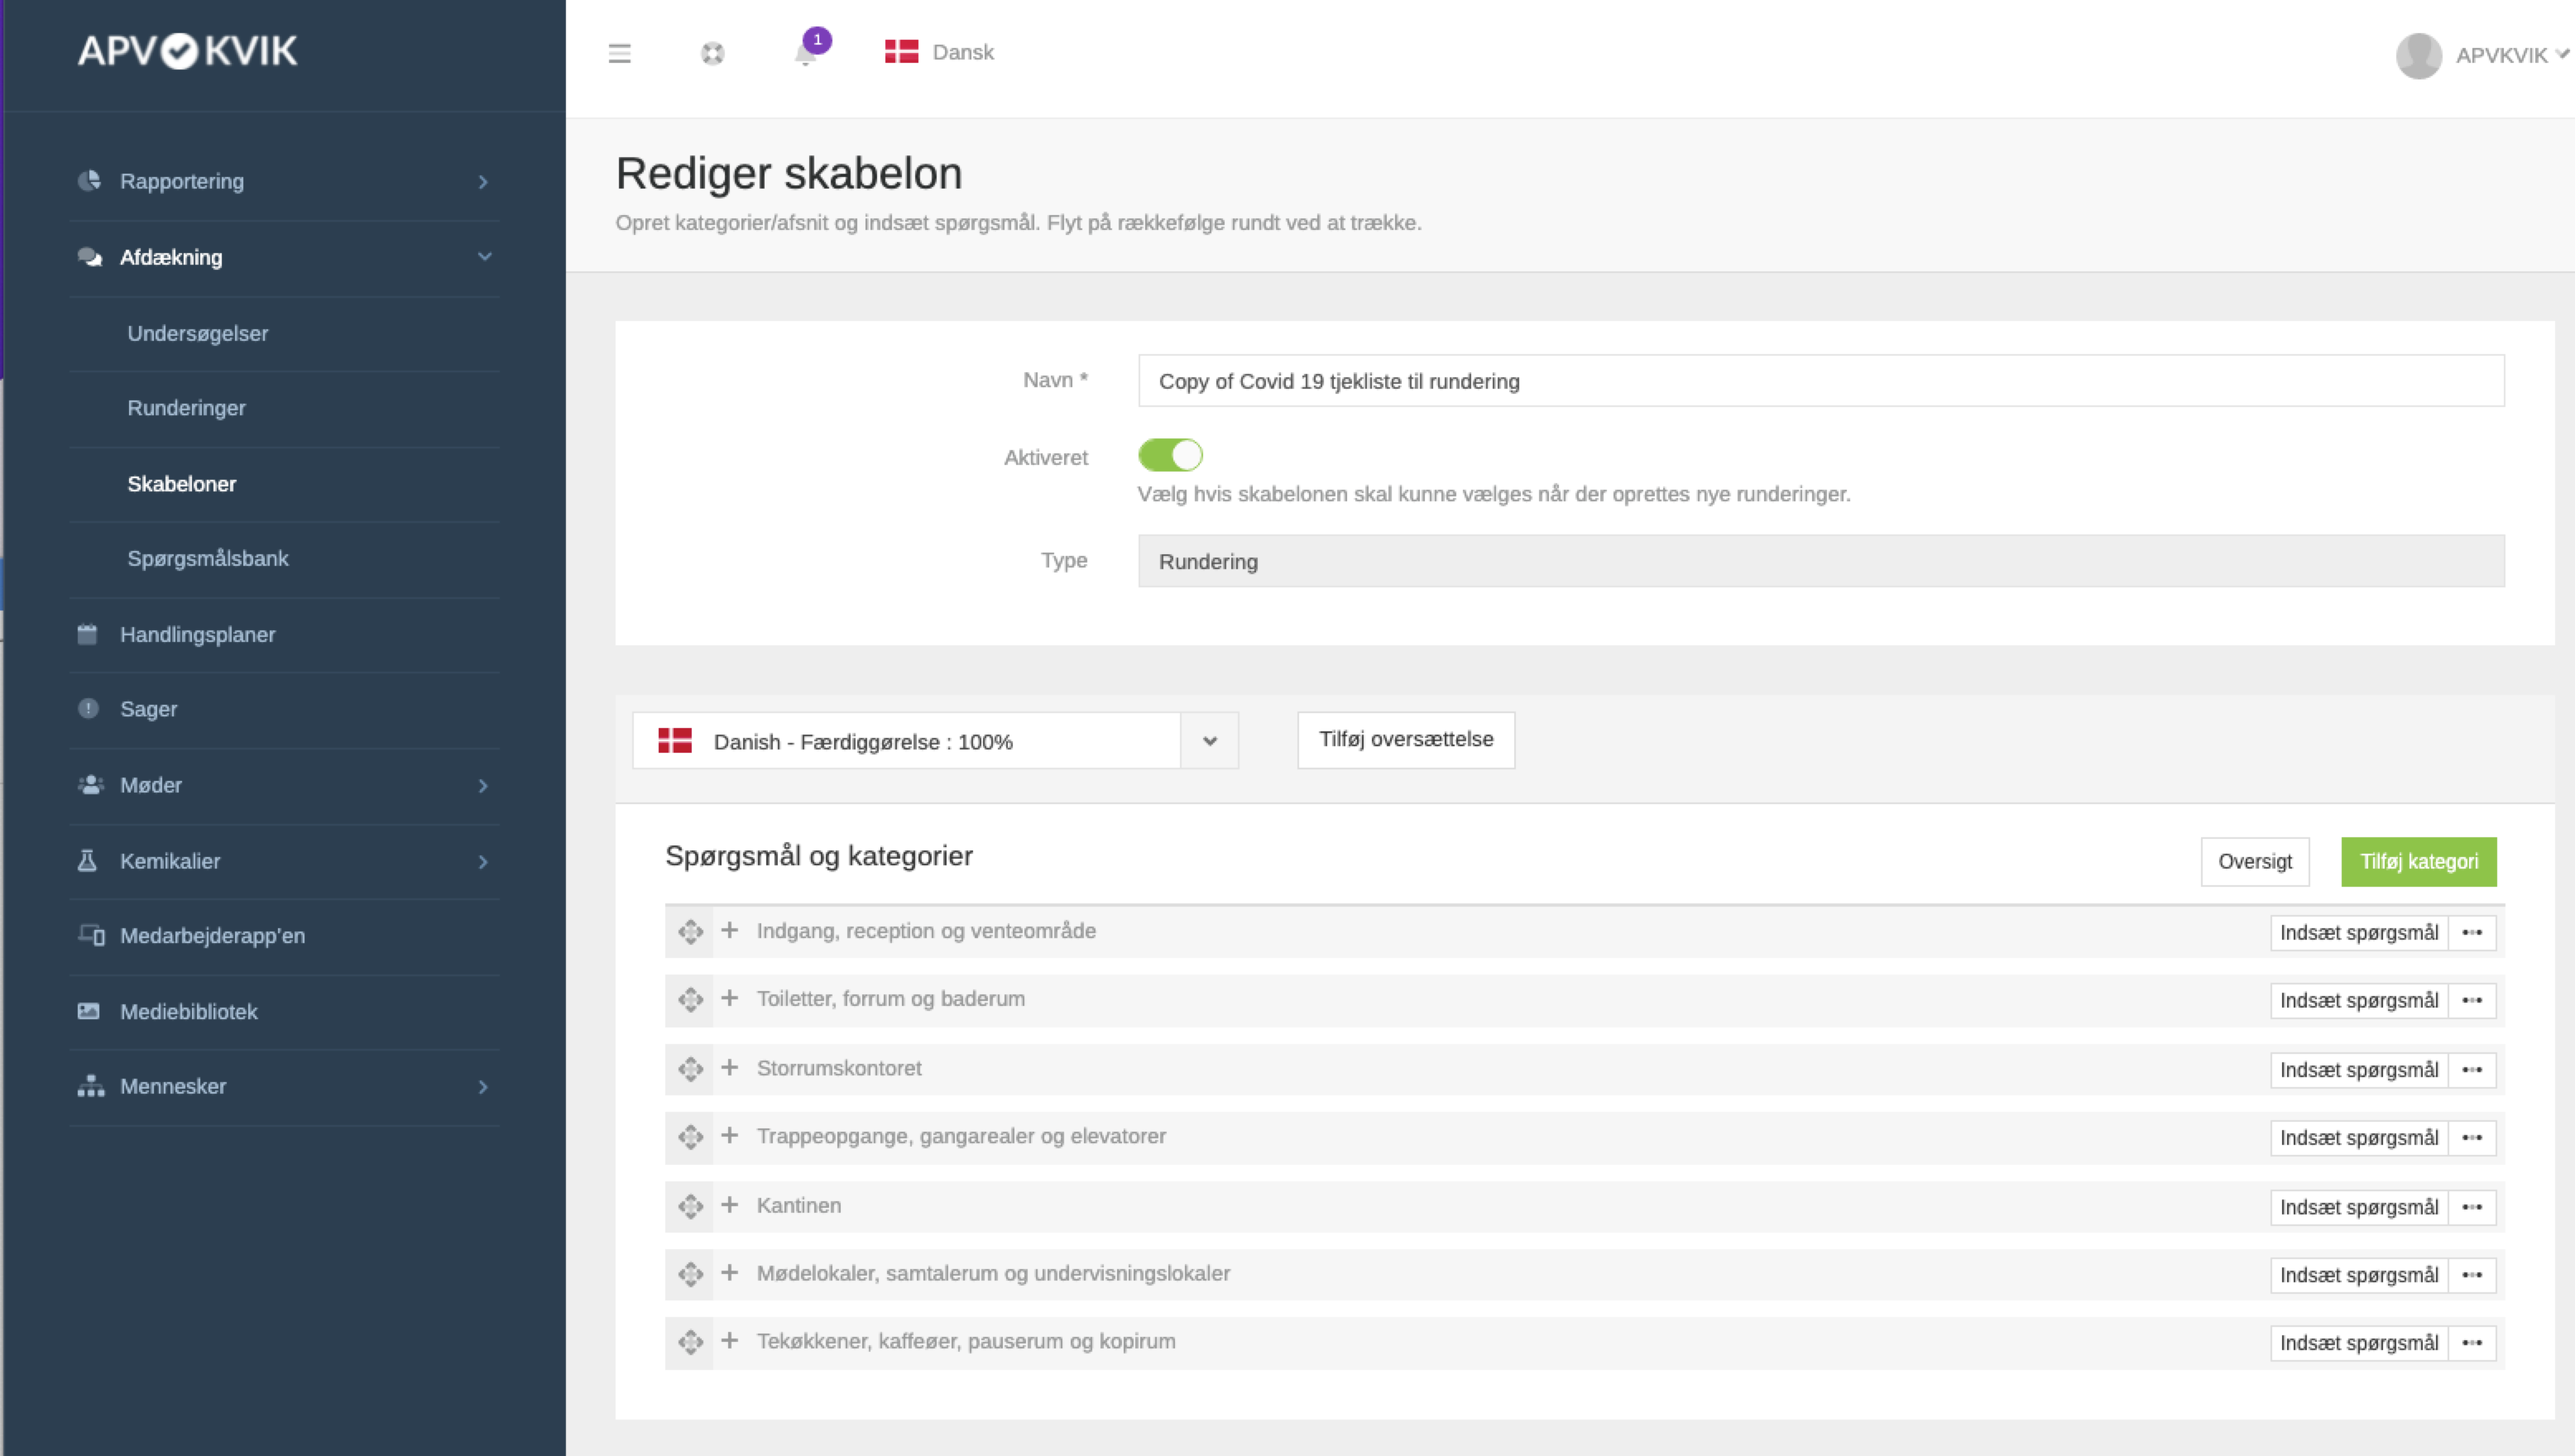Click the Tilføj kategori button

(2417, 861)
